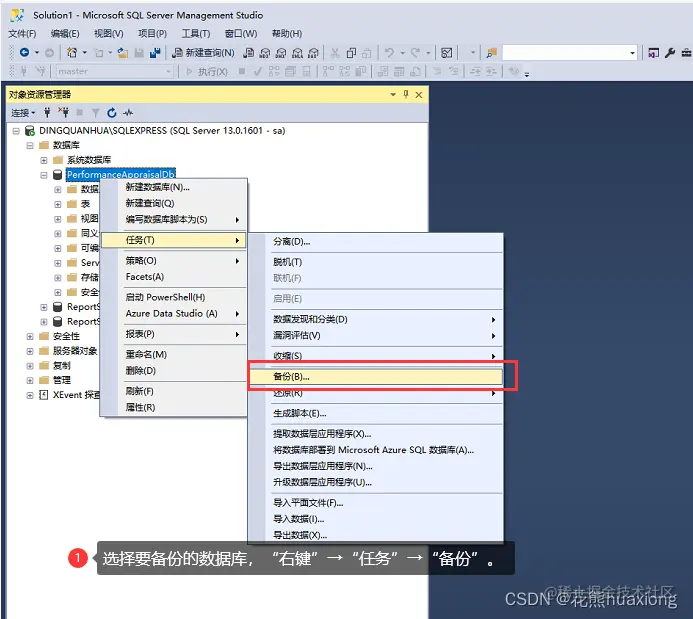693x619 pixels.
Task: Click the Refresh icon in Object Explorer
Action: tap(112, 113)
